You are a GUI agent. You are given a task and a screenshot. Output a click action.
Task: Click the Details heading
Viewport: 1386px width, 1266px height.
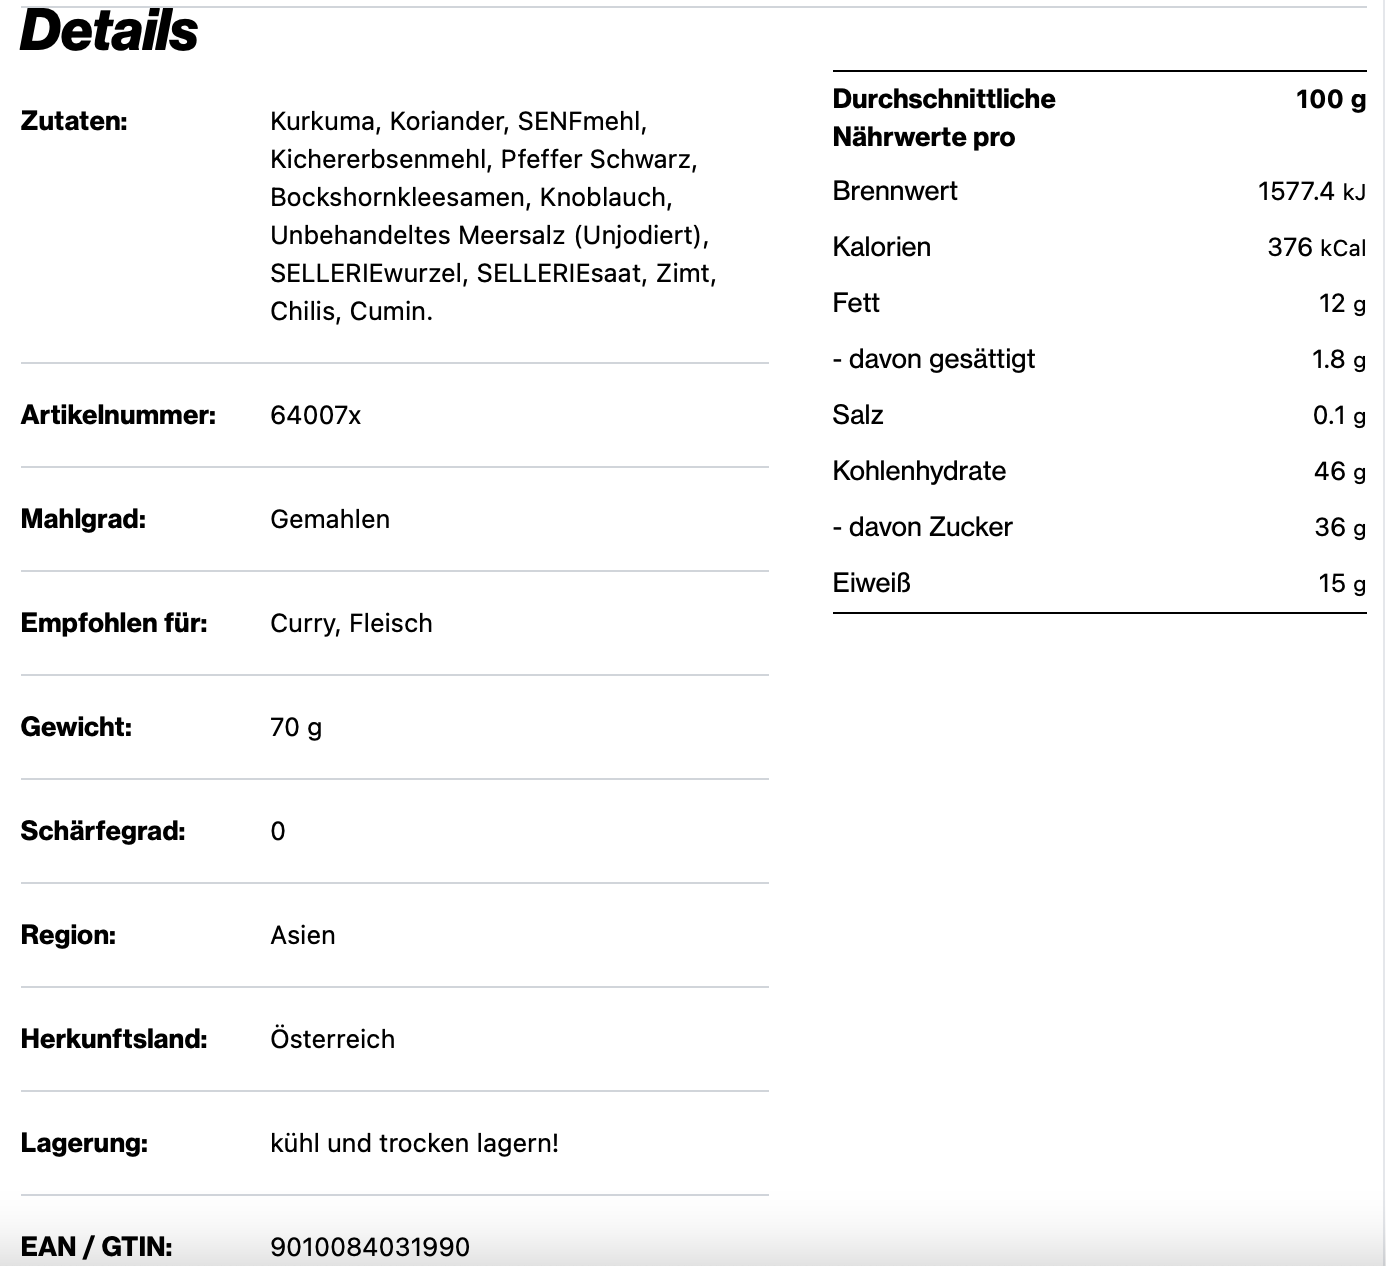coord(109,30)
